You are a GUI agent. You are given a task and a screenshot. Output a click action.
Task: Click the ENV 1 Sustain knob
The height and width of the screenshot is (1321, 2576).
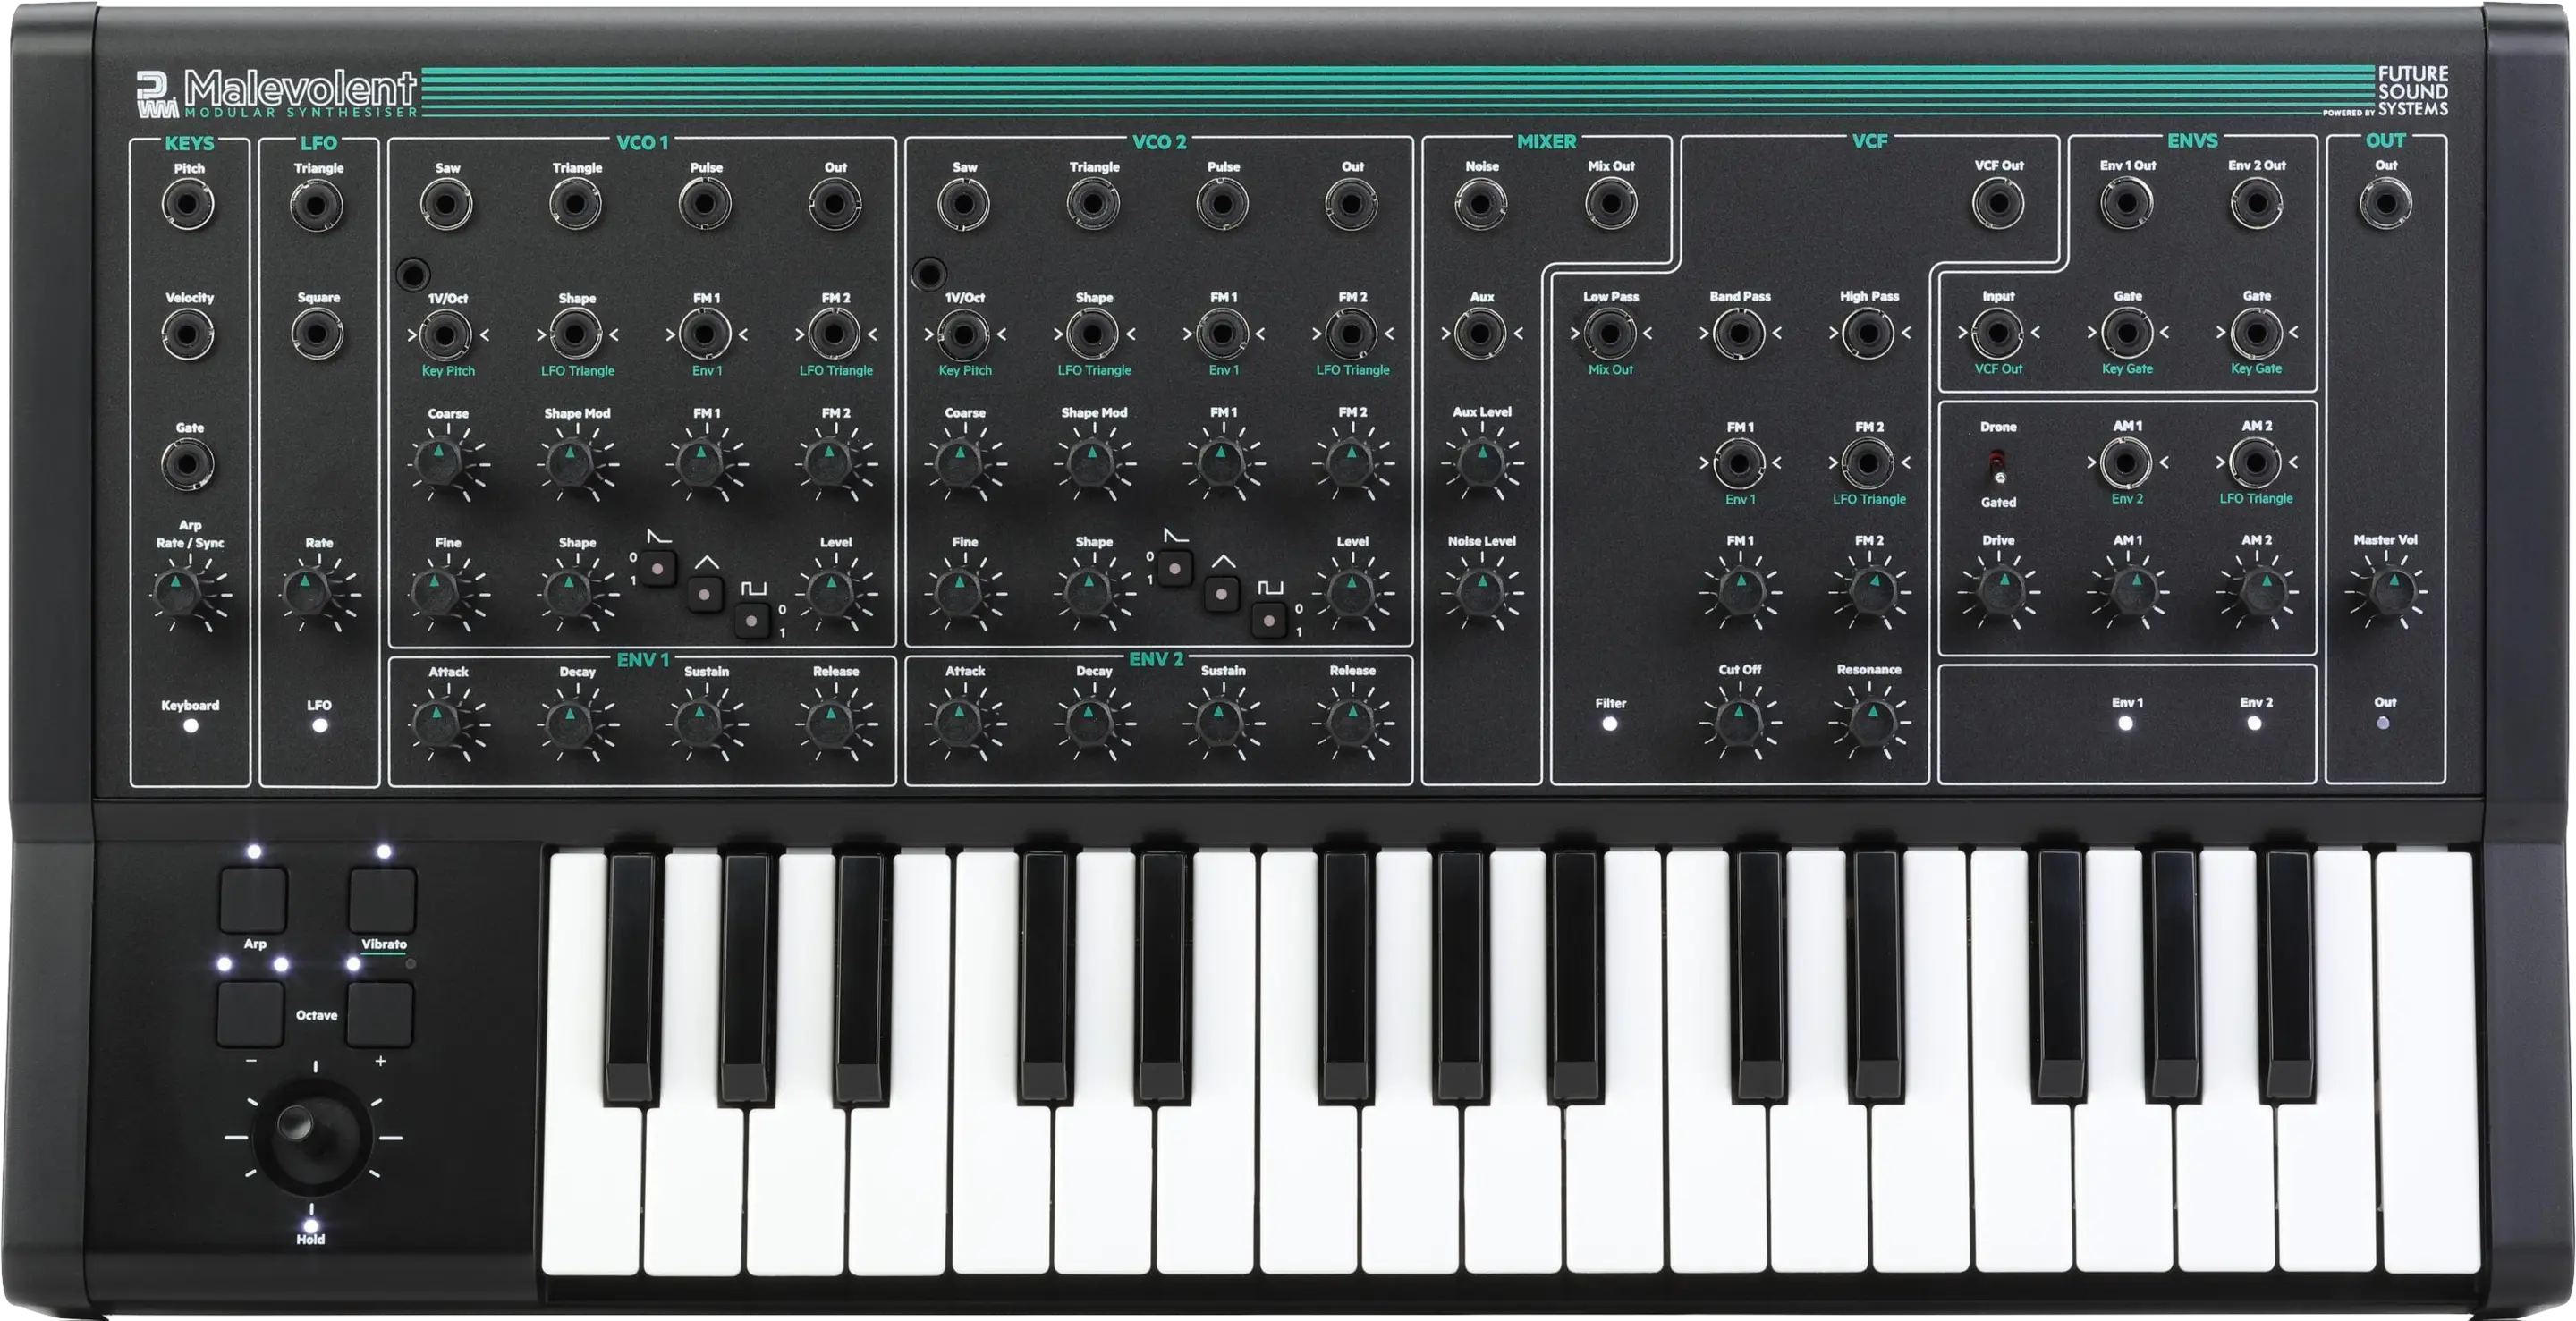pos(699,722)
